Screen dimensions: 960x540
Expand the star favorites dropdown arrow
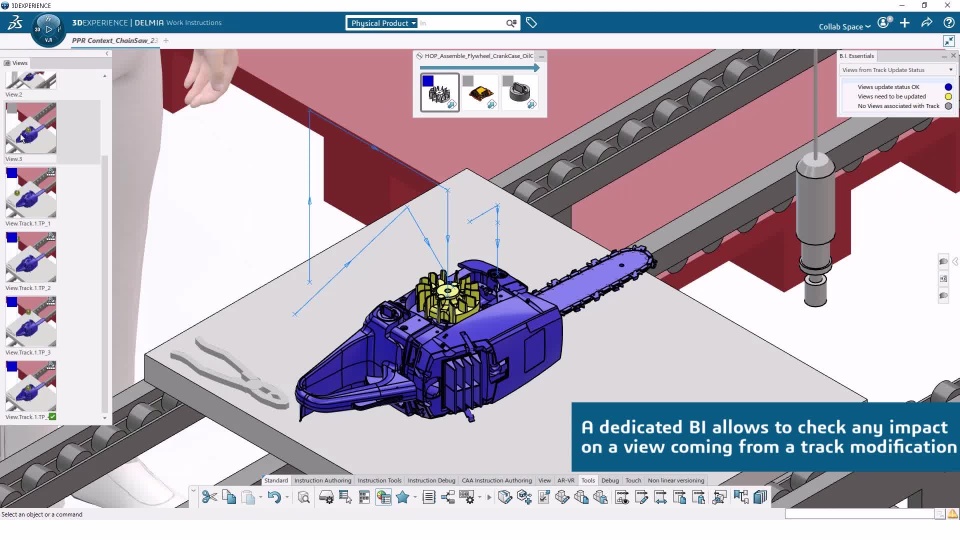(414, 497)
